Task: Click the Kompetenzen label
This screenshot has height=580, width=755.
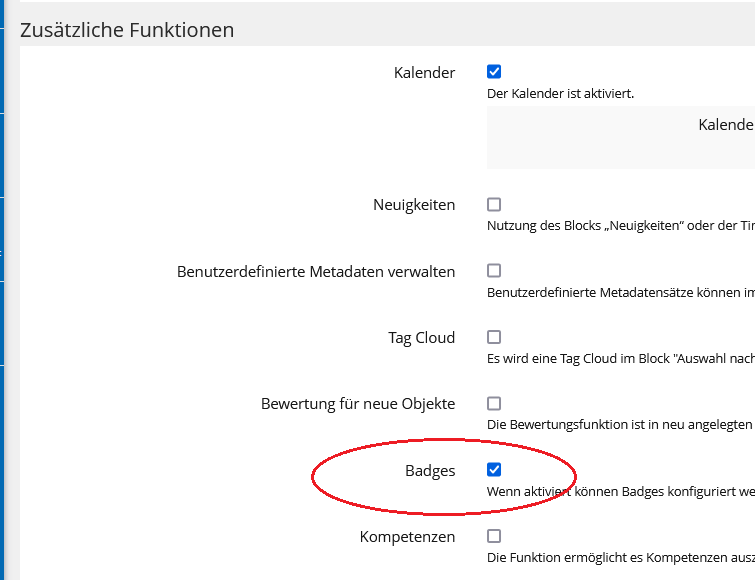Action: [x=407, y=537]
